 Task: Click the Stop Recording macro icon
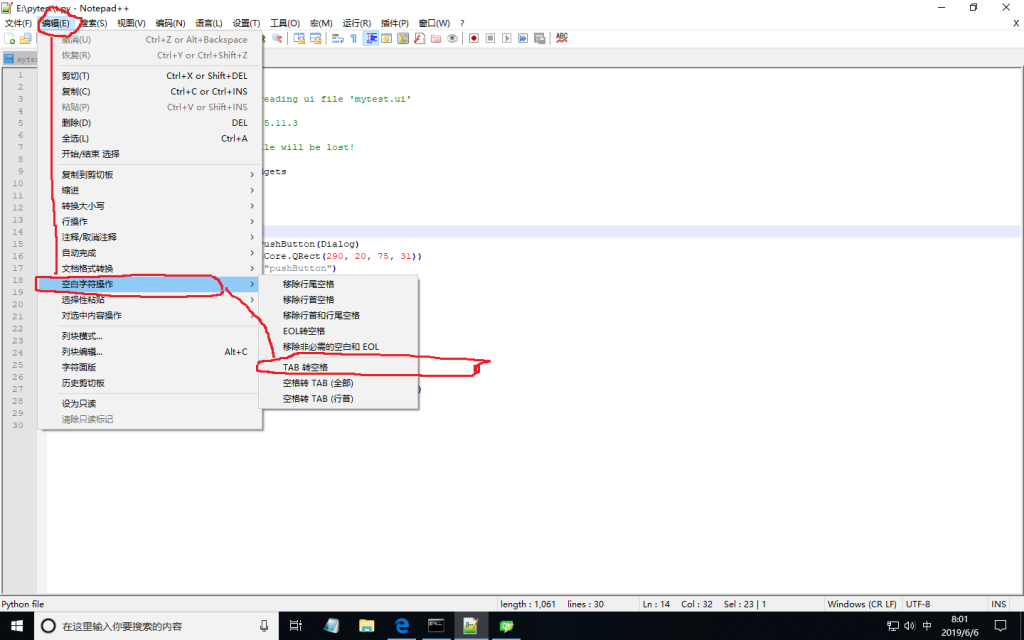[491, 38]
